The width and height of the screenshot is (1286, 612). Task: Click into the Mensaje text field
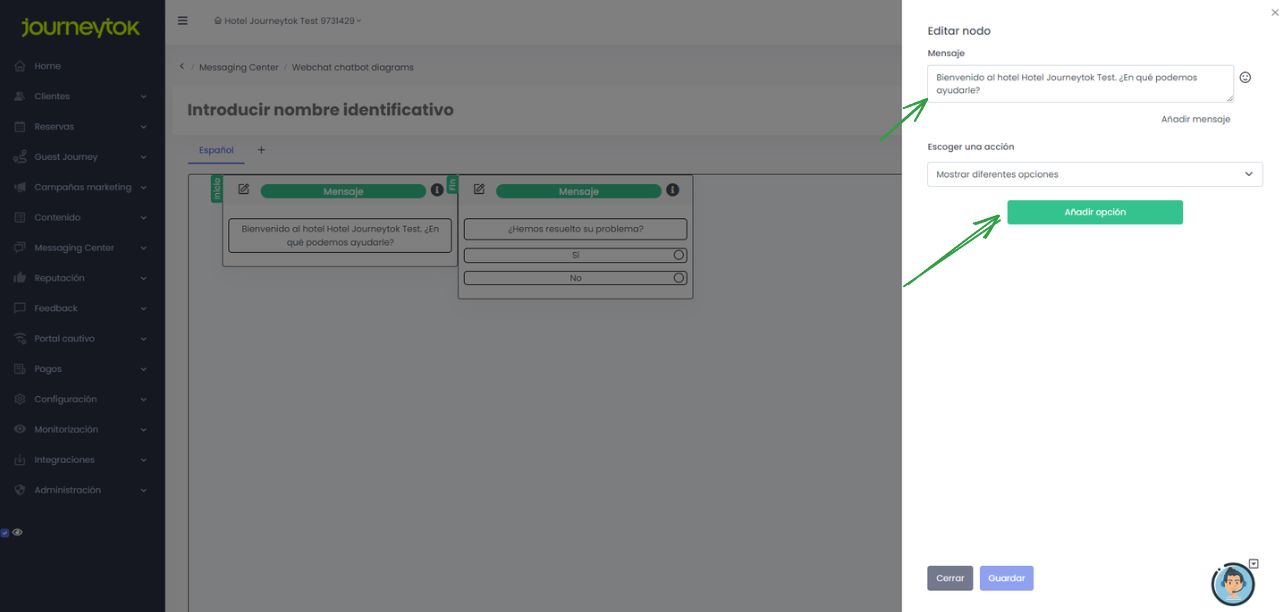click(1079, 83)
